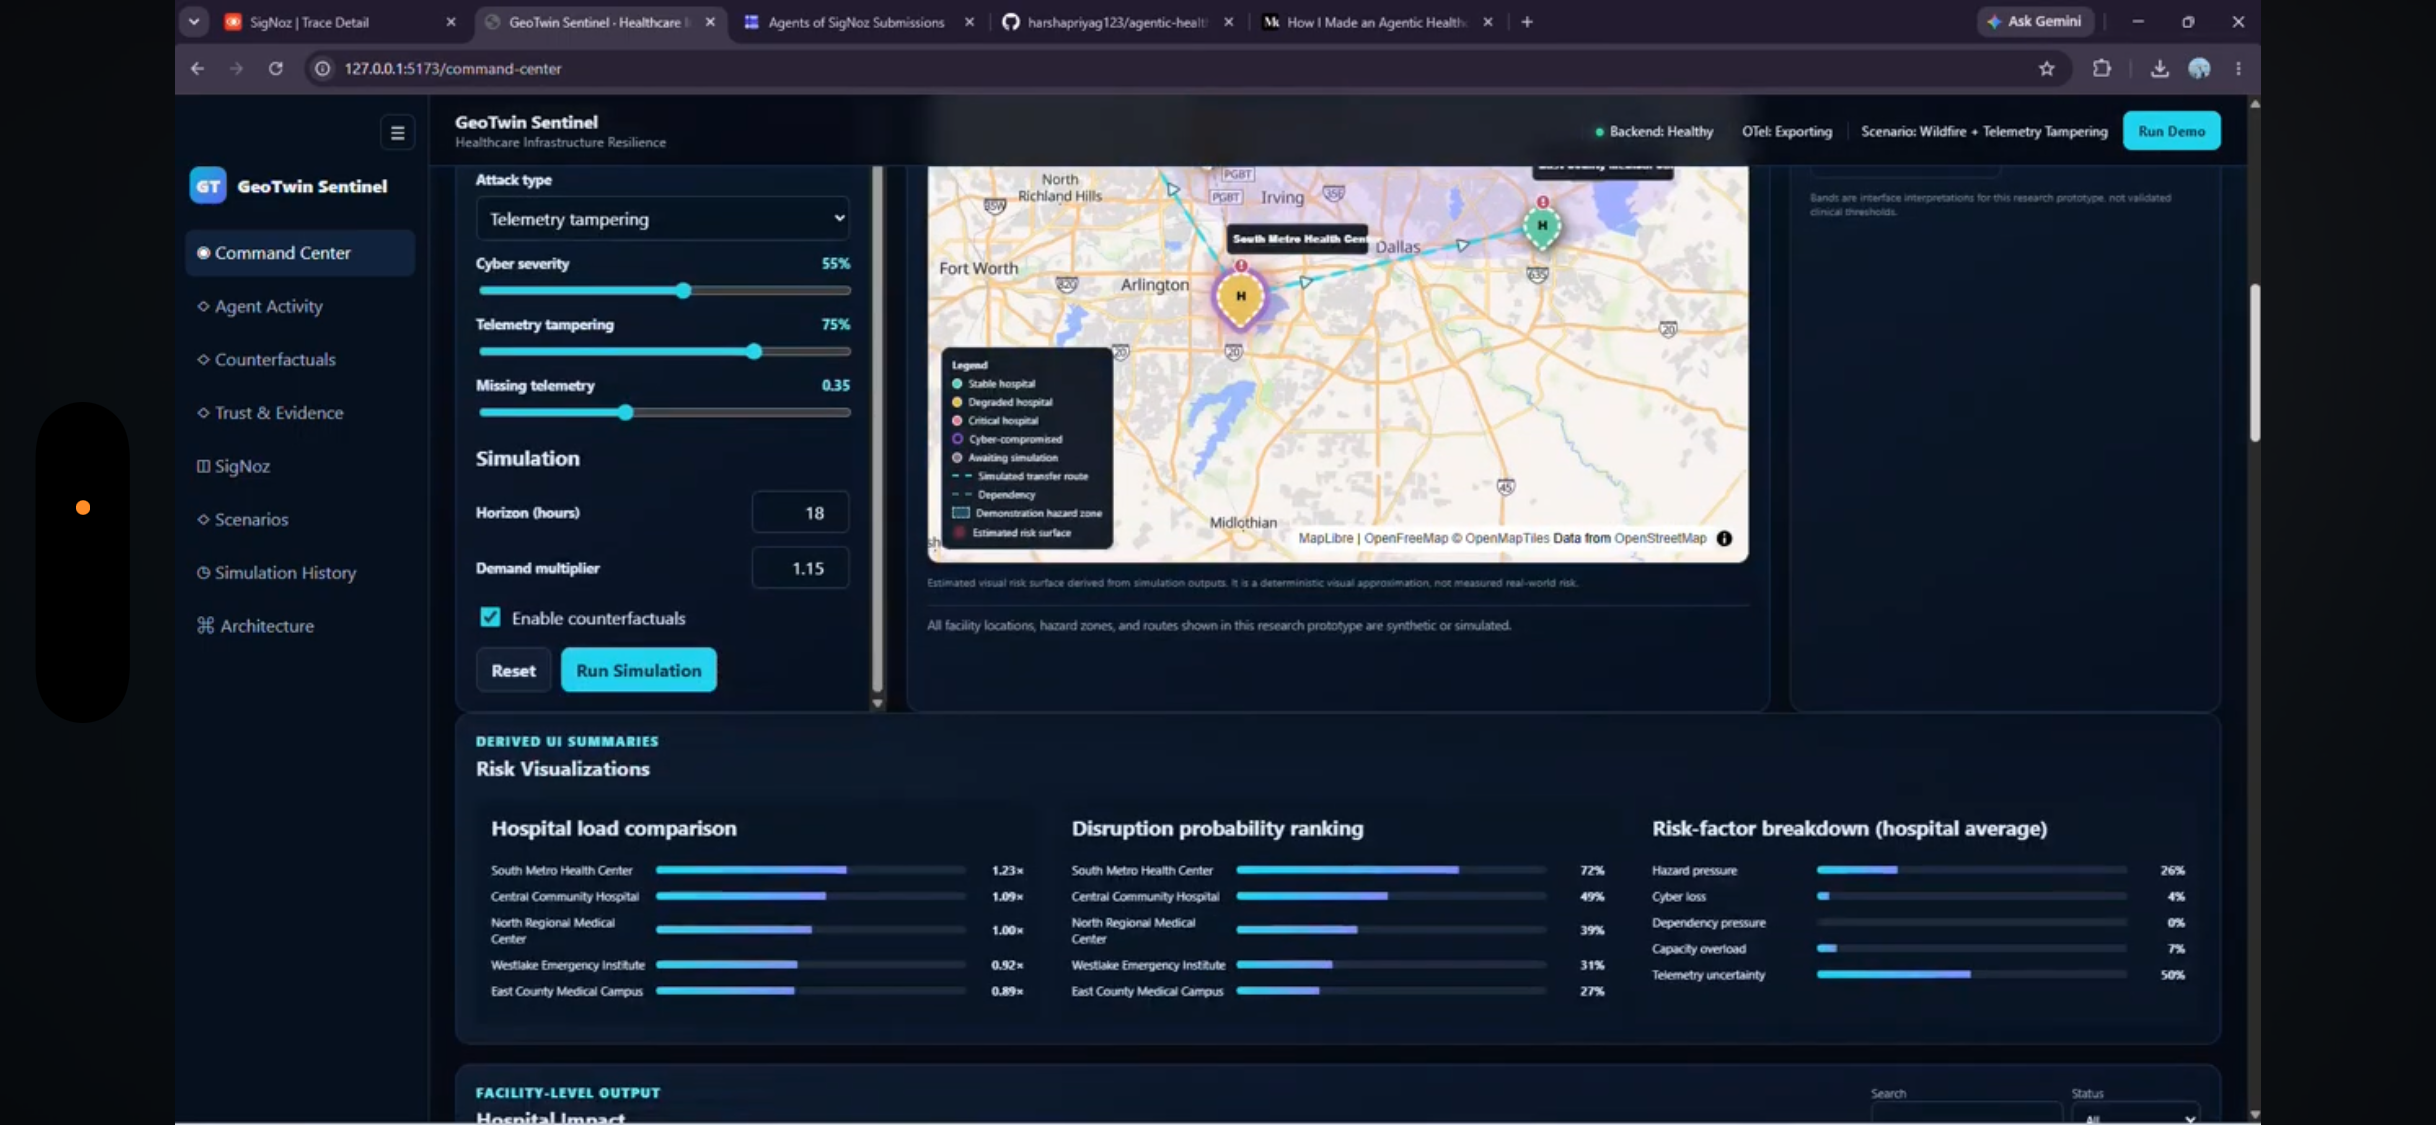Reload the page with the refresh icon

276,68
